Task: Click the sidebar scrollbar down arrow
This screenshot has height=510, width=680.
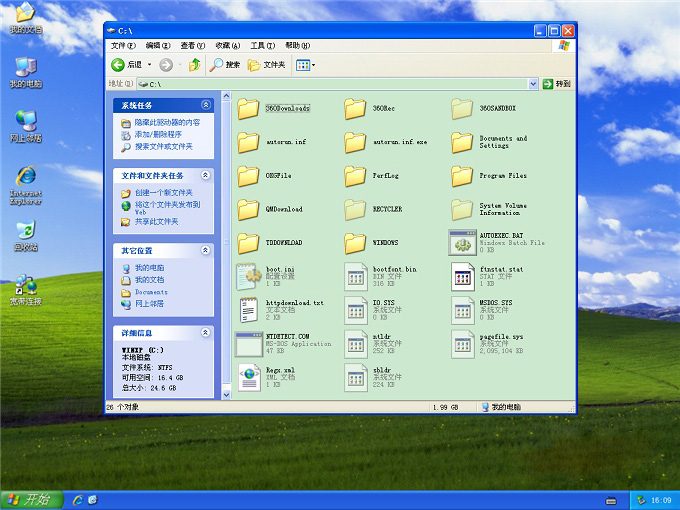Action: (226, 395)
